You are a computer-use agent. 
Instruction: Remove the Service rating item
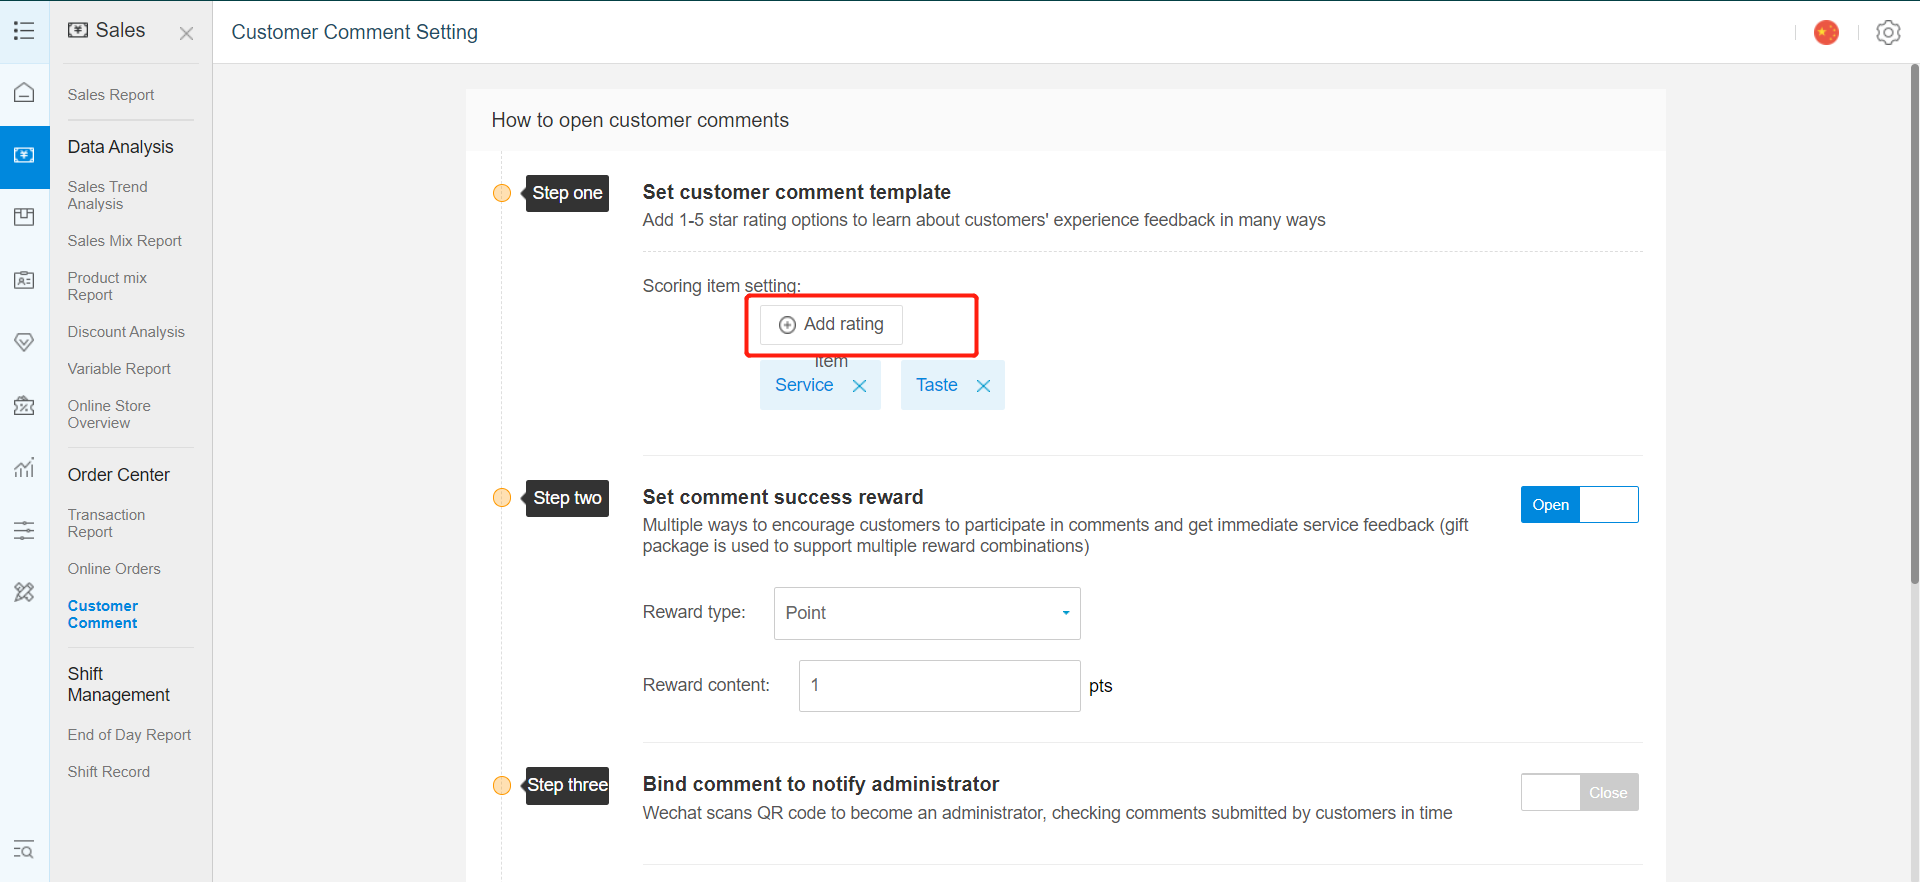(x=859, y=386)
